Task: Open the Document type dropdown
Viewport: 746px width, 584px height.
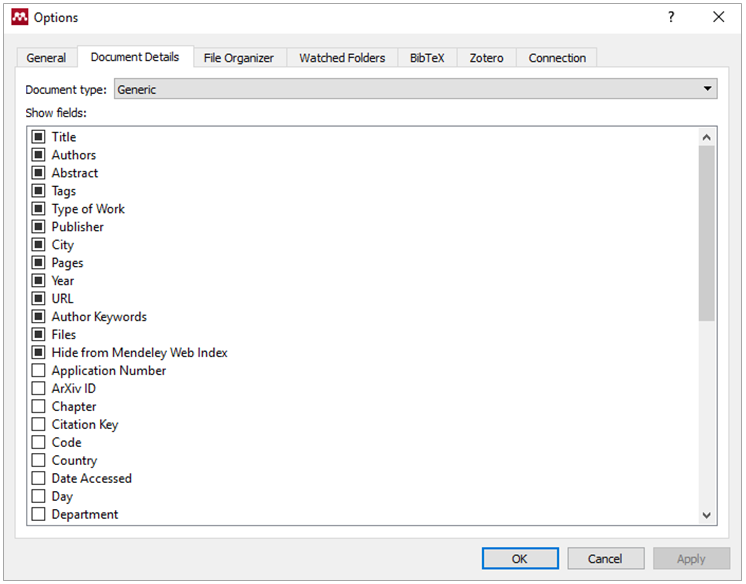Action: [x=415, y=89]
